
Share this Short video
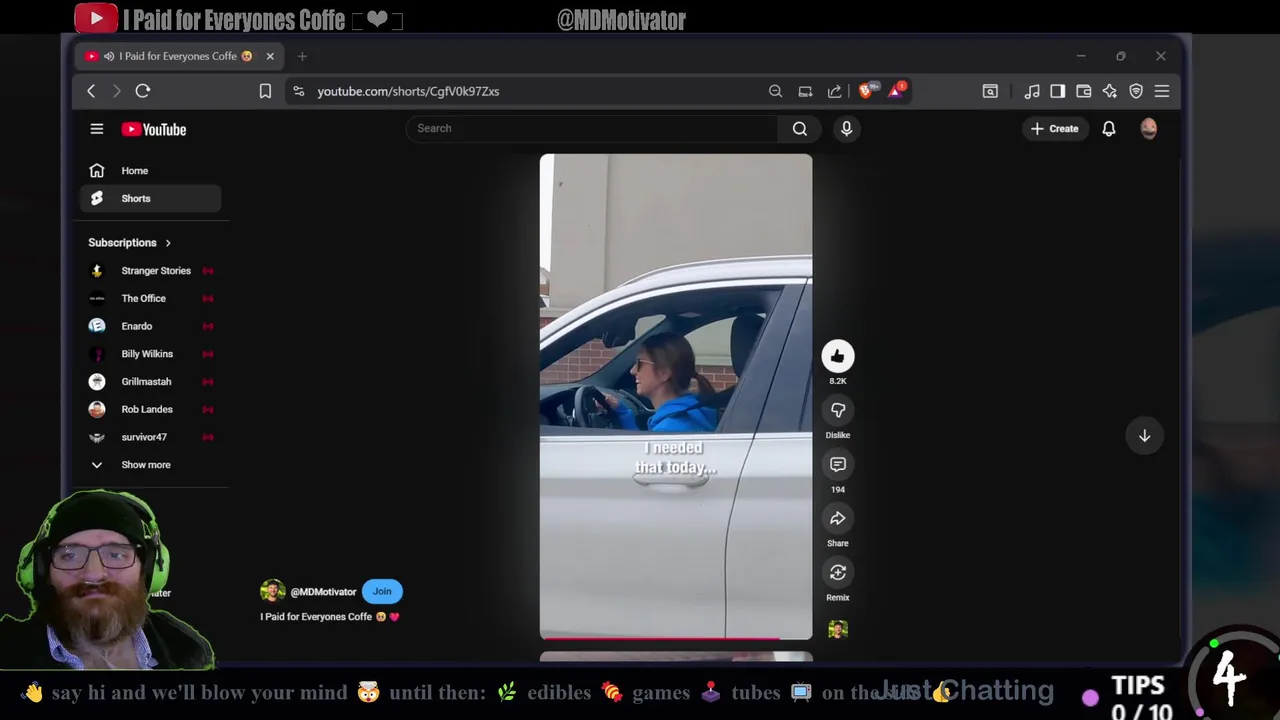pyautogui.click(x=838, y=518)
